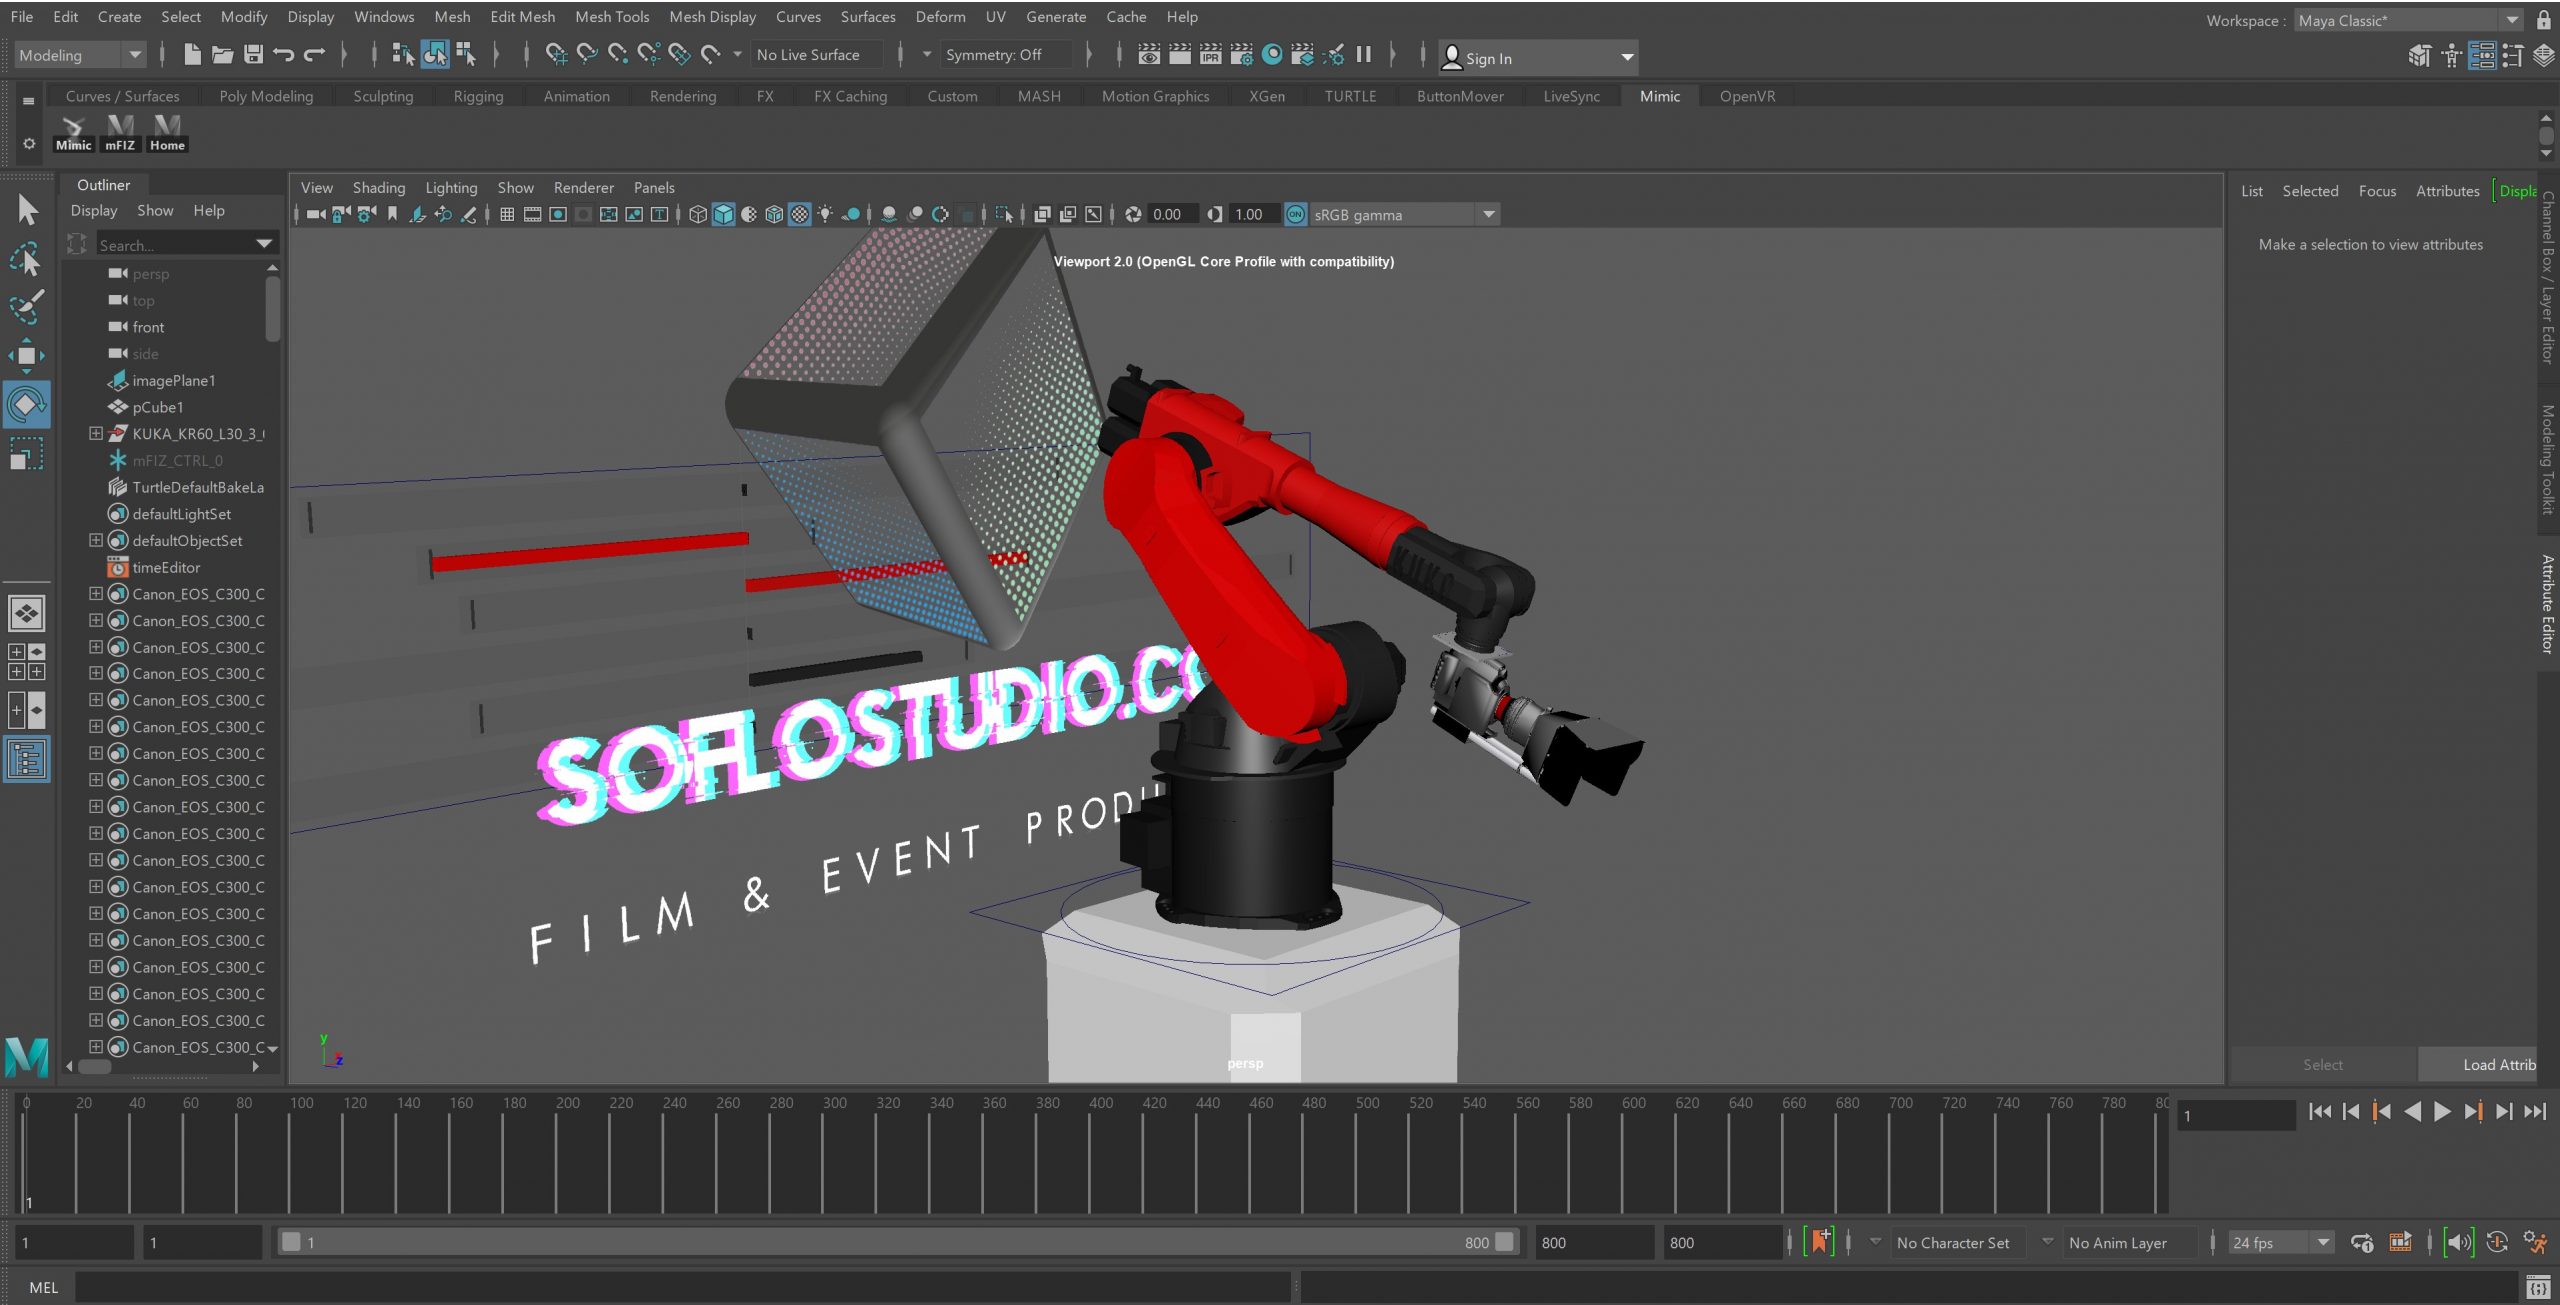Play animation forwards
Viewport: 2560px width, 1305px height.
(2441, 1112)
